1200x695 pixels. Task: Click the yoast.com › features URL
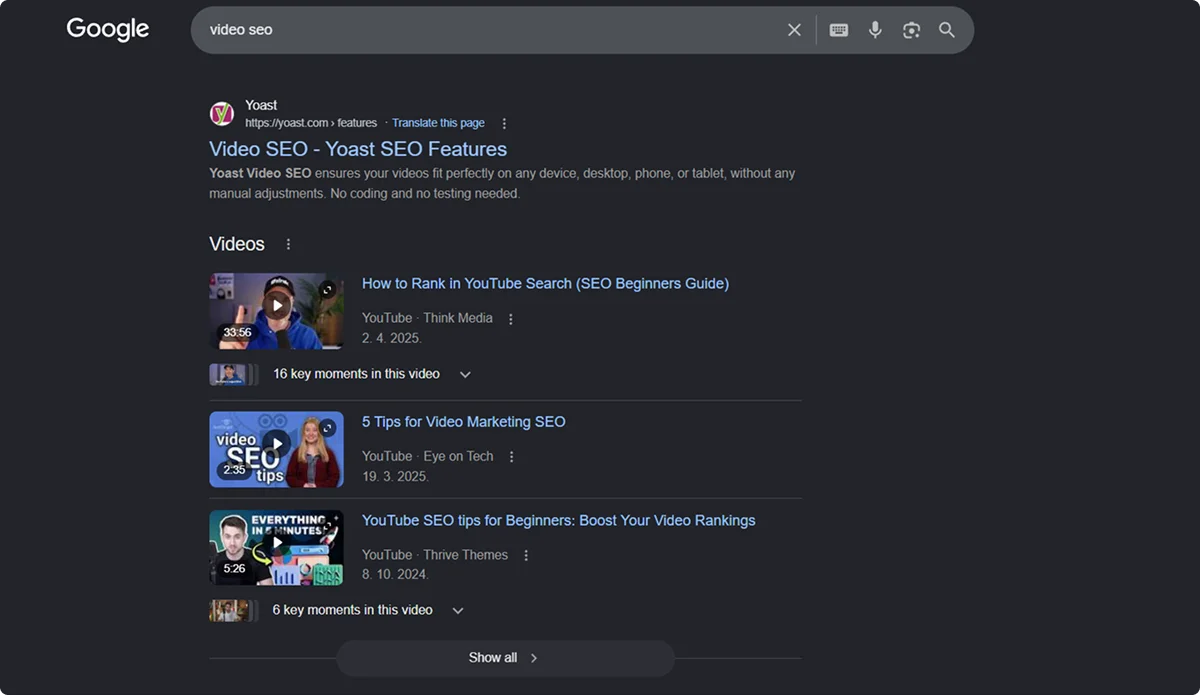[x=311, y=123]
